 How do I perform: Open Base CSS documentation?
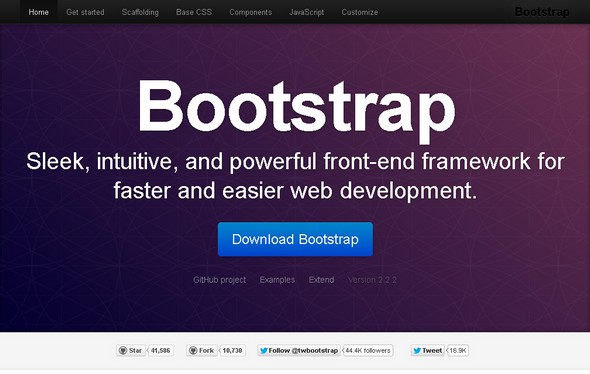(x=194, y=12)
